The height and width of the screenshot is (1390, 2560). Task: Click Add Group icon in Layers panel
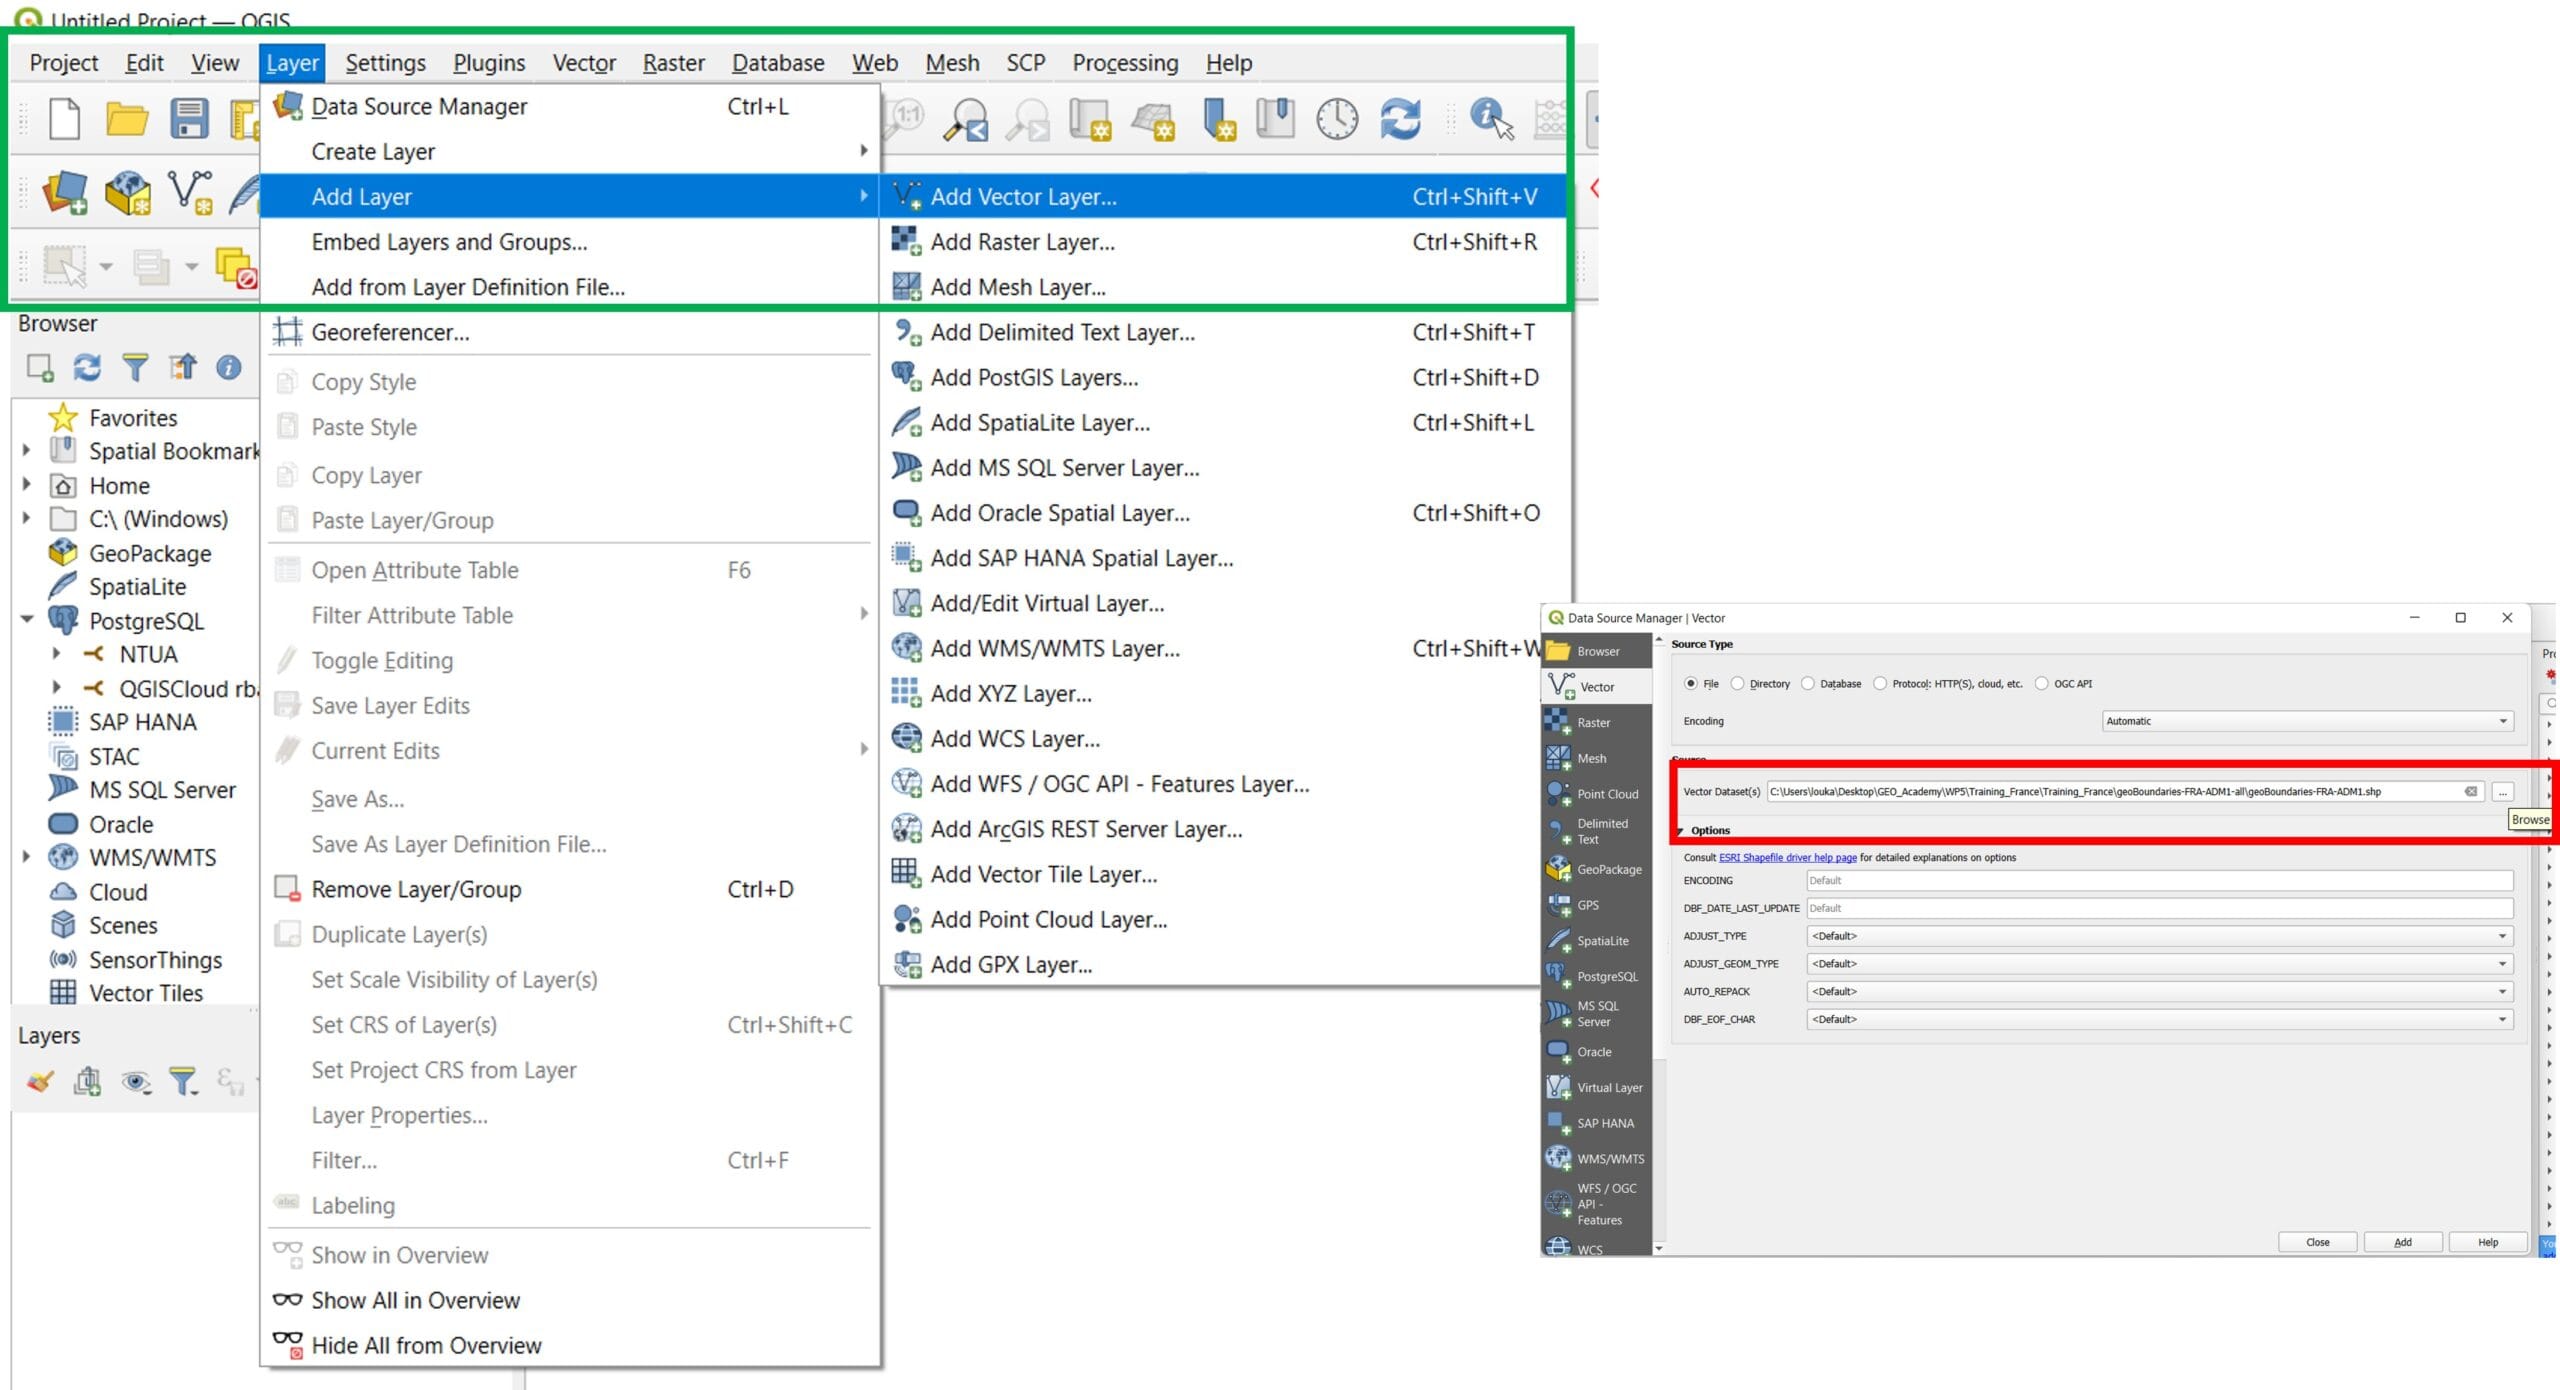88,1081
